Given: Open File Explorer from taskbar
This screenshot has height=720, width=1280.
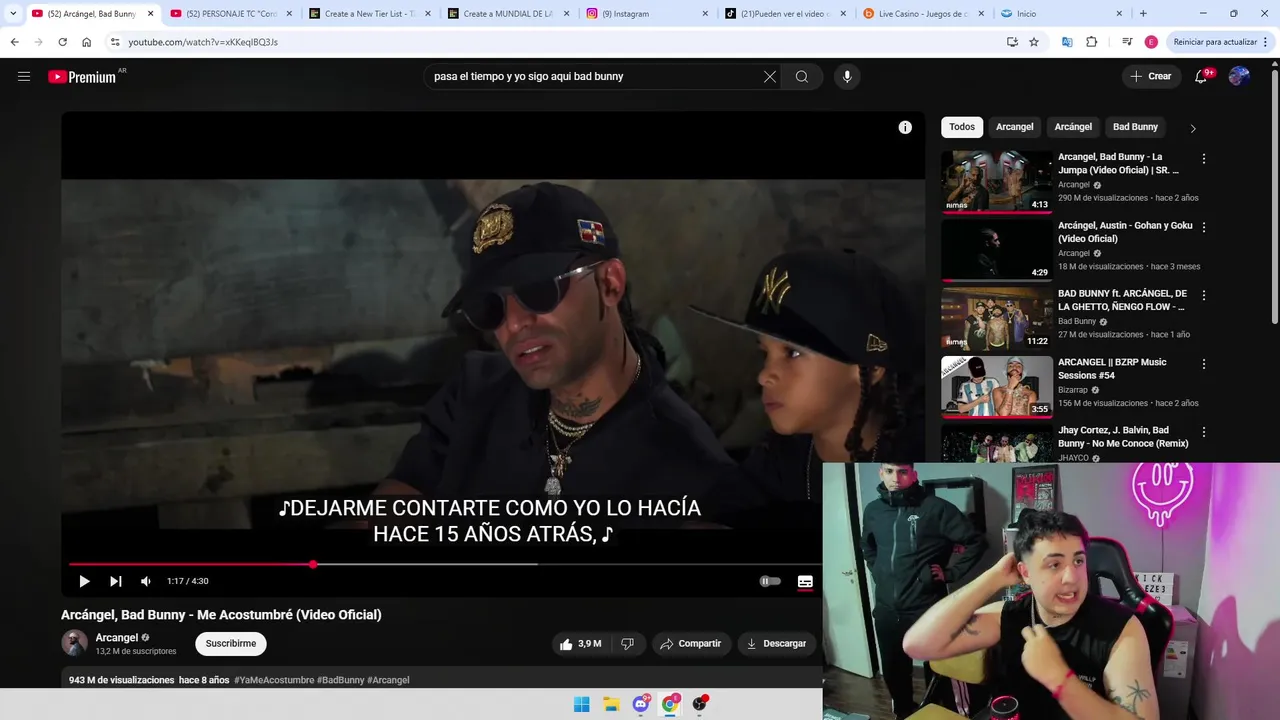Looking at the screenshot, I should click(611, 704).
